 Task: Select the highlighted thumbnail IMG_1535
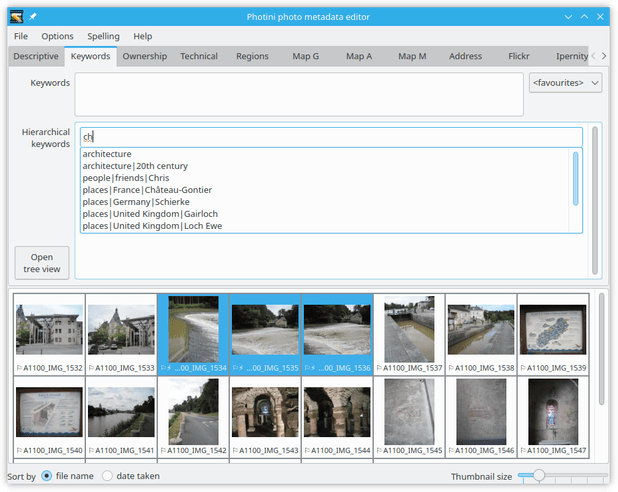[265, 333]
